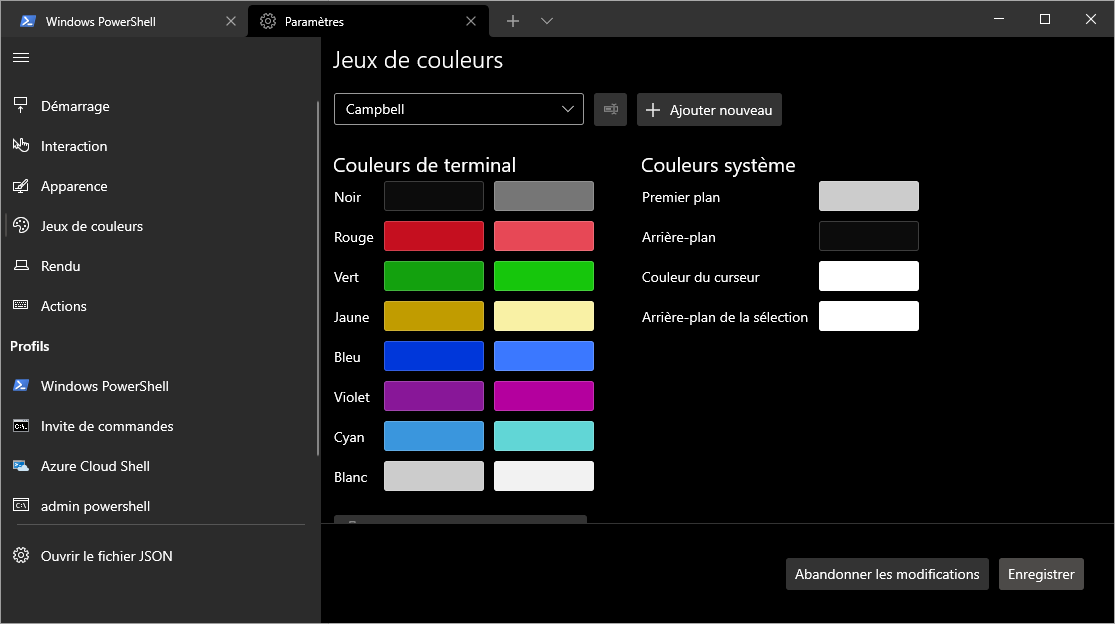This screenshot has width=1115, height=624.
Task: Open the Interaction settings page
Action: tap(74, 146)
